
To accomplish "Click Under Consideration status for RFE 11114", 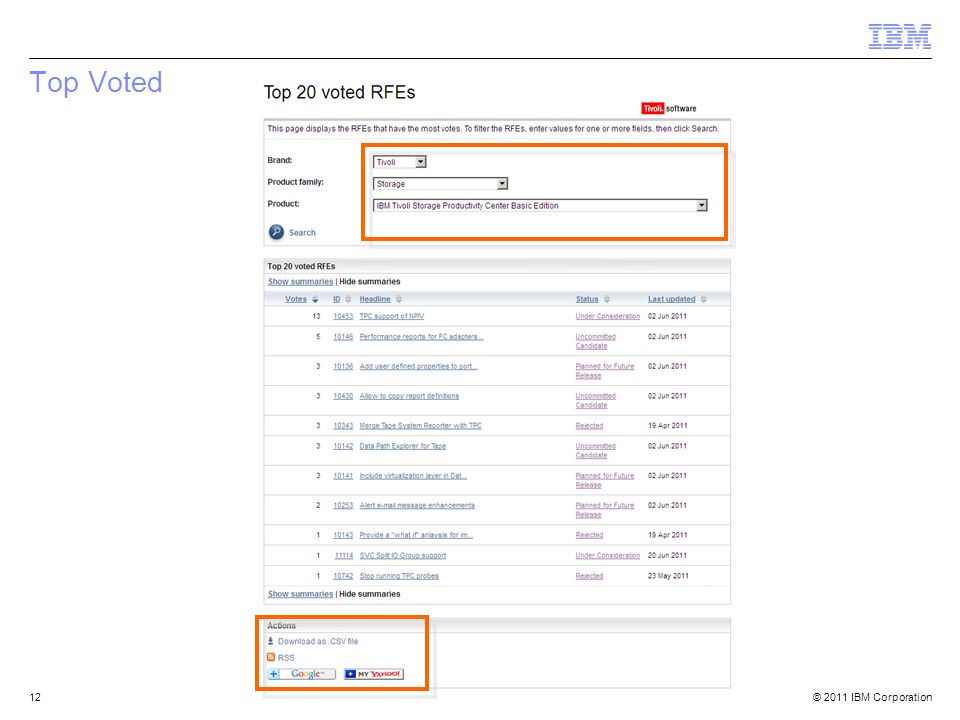I will (x=607, y=556).
